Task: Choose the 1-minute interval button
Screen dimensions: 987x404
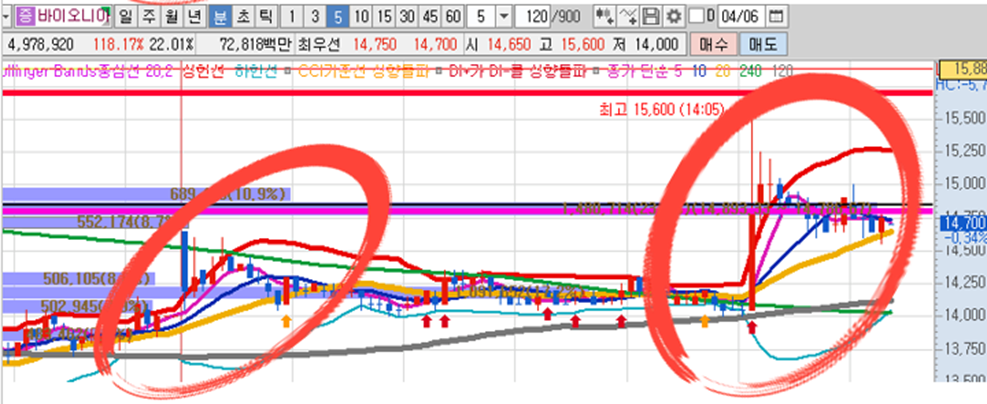Action: 292,16
